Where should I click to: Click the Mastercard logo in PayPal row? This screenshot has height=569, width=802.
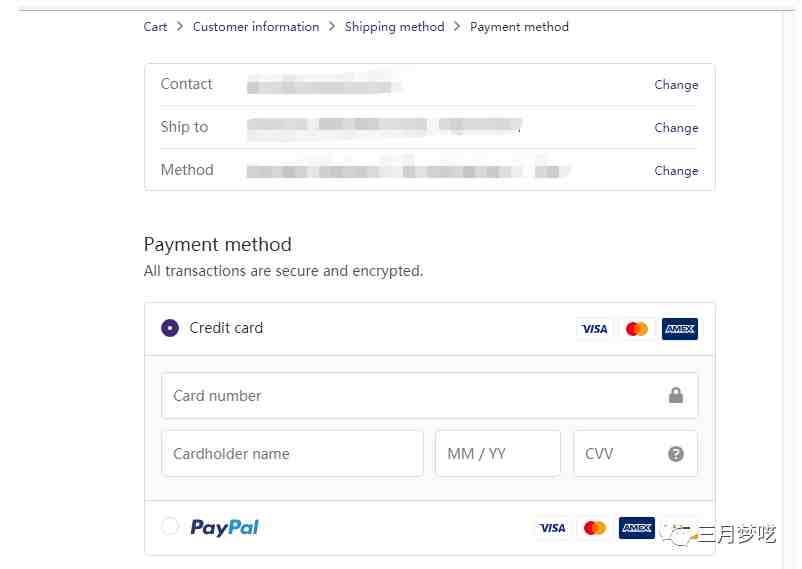click(595, 528)
